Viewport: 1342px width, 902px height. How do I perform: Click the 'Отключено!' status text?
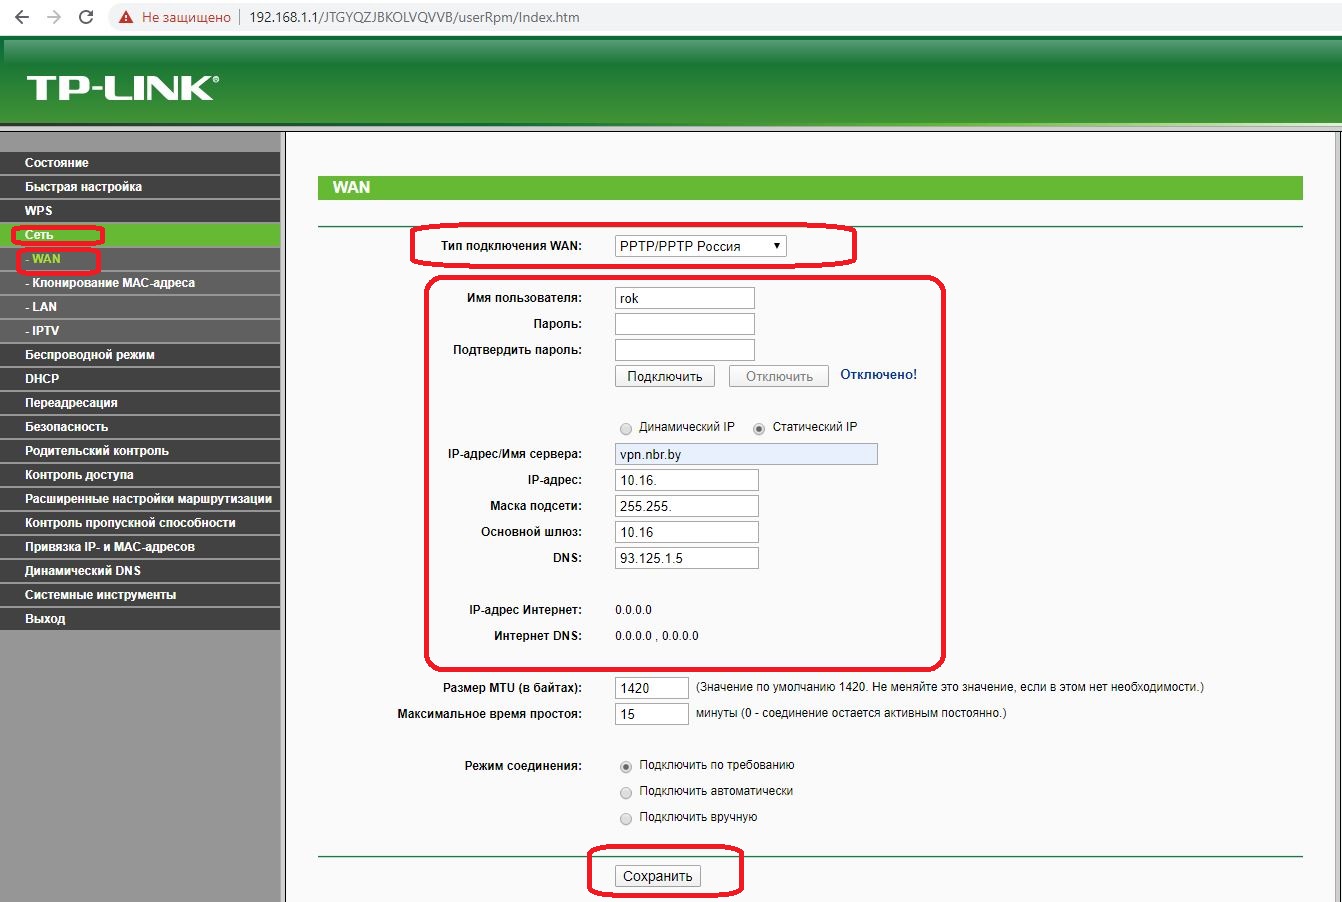[878, 375]
